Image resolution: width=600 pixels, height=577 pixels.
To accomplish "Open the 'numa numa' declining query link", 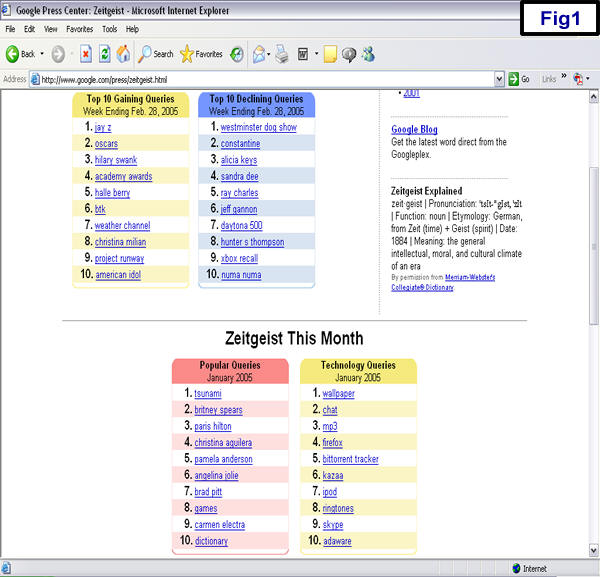I will pos(241,275).
